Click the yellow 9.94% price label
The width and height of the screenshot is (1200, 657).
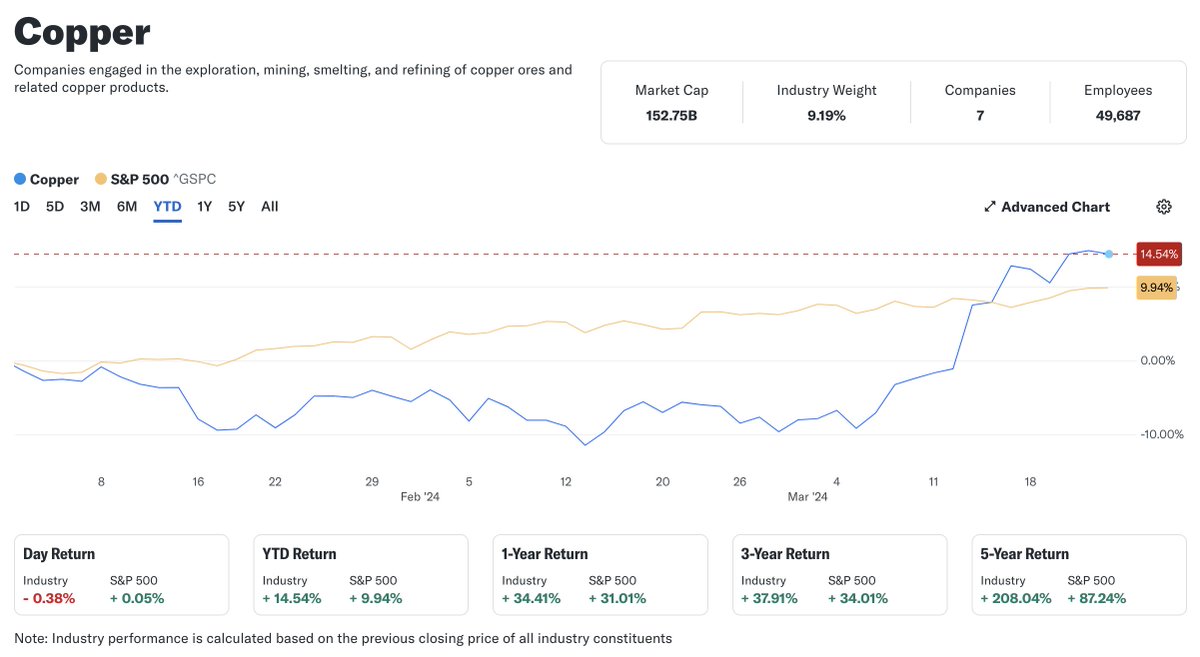tap(1157, 288)
